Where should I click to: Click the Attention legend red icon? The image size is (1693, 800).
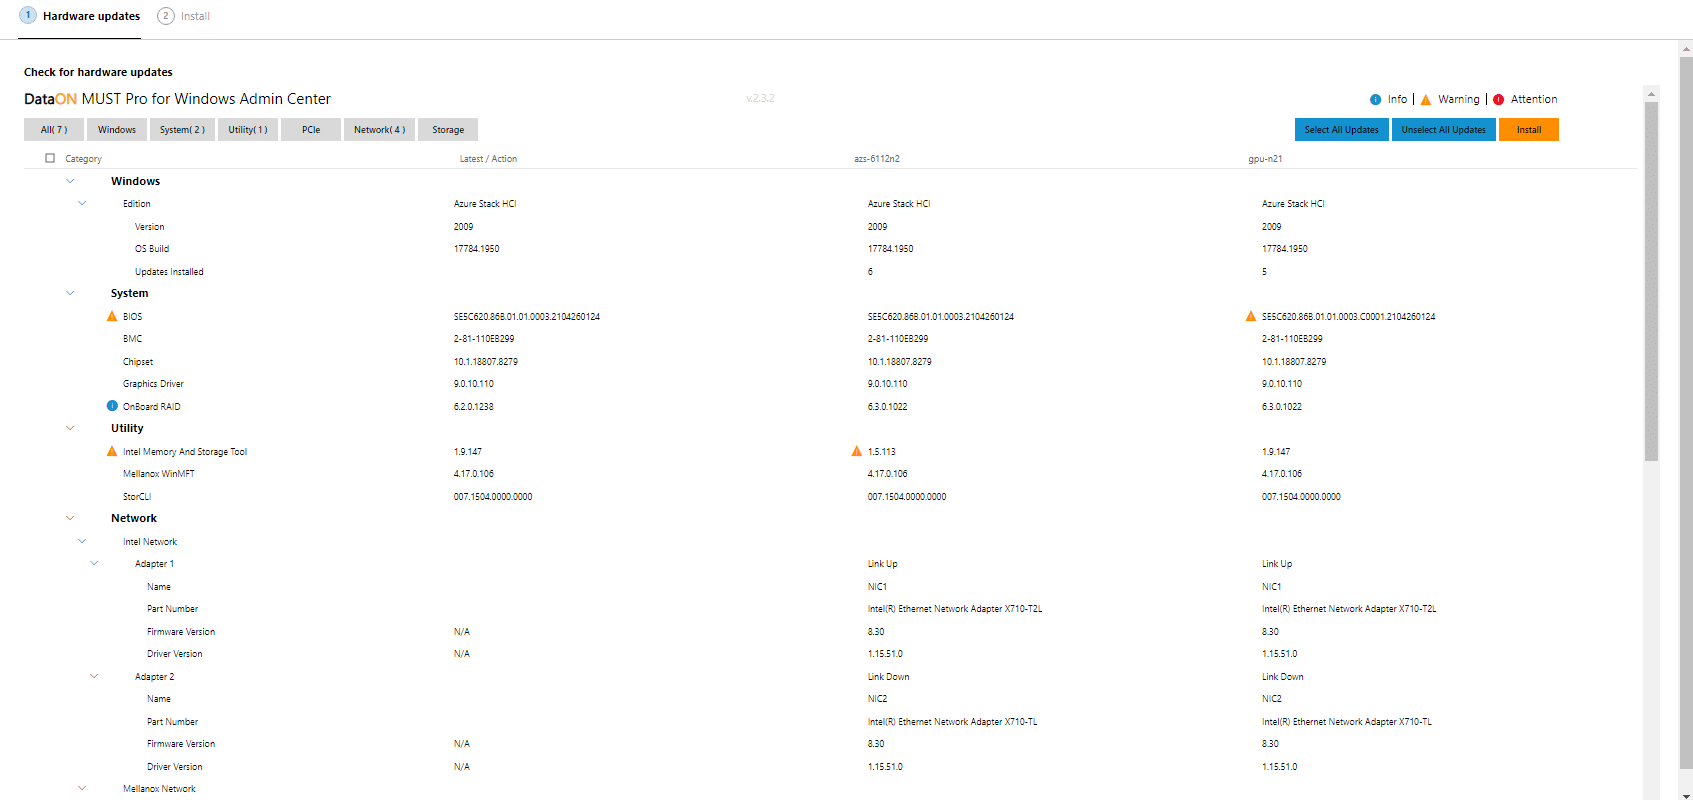pos(1498,99)
